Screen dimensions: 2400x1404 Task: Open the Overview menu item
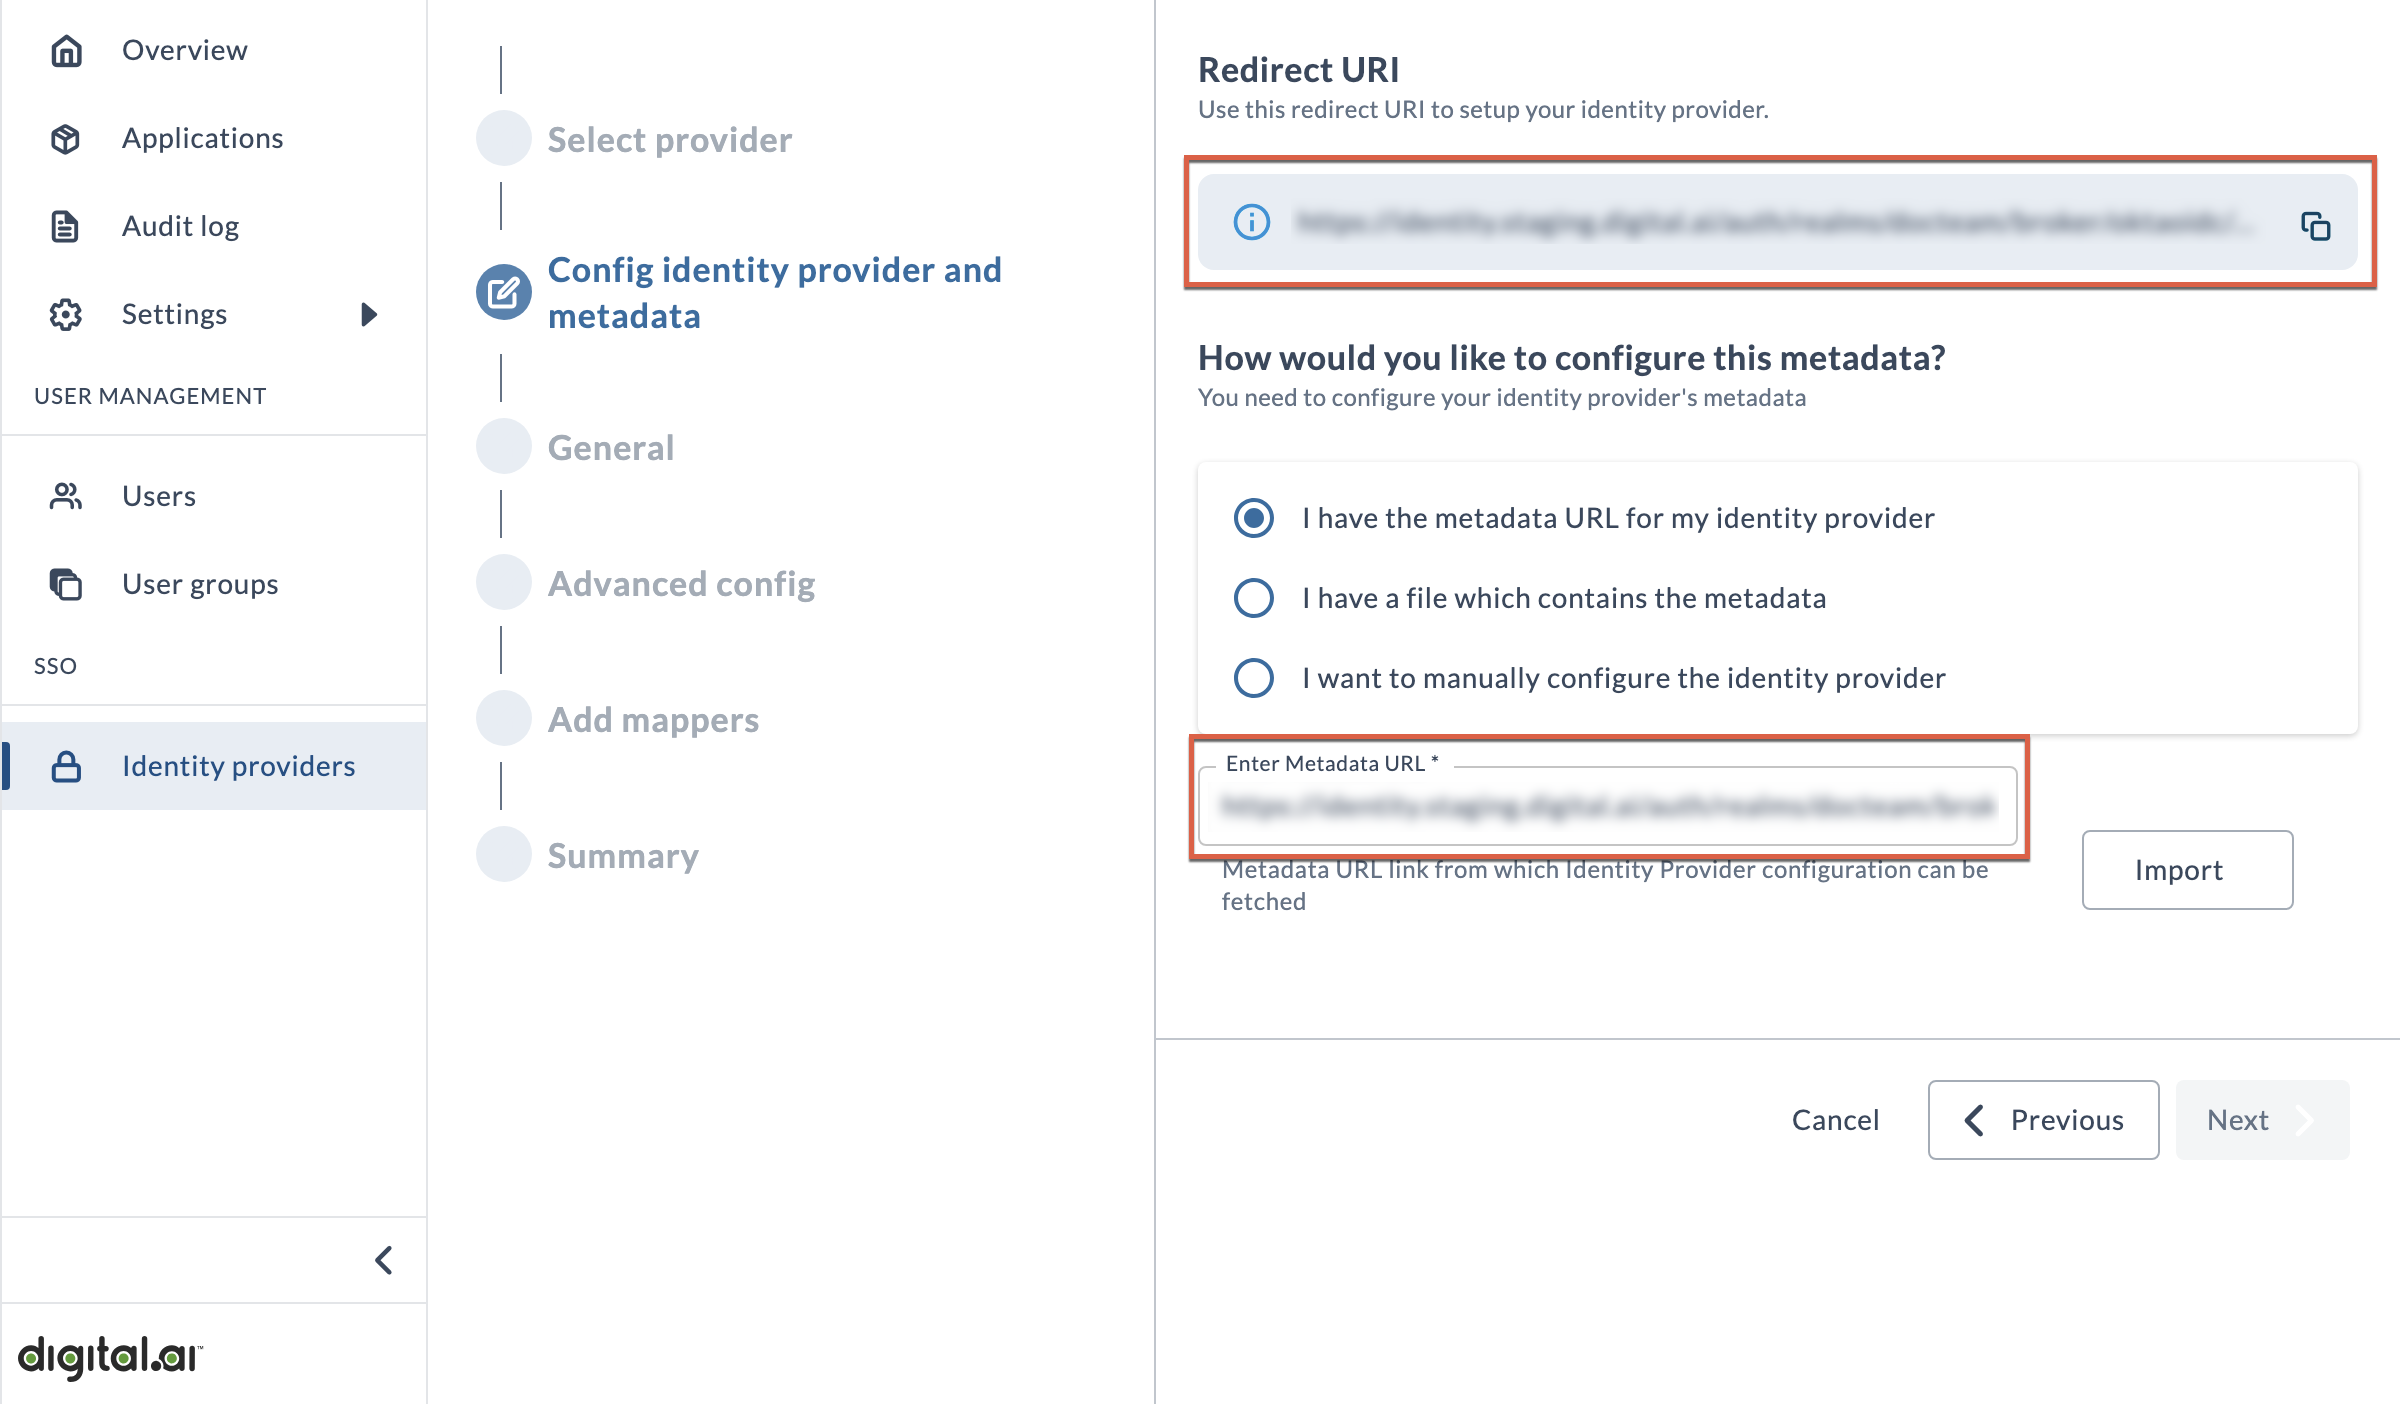click(x=214, y=50)
